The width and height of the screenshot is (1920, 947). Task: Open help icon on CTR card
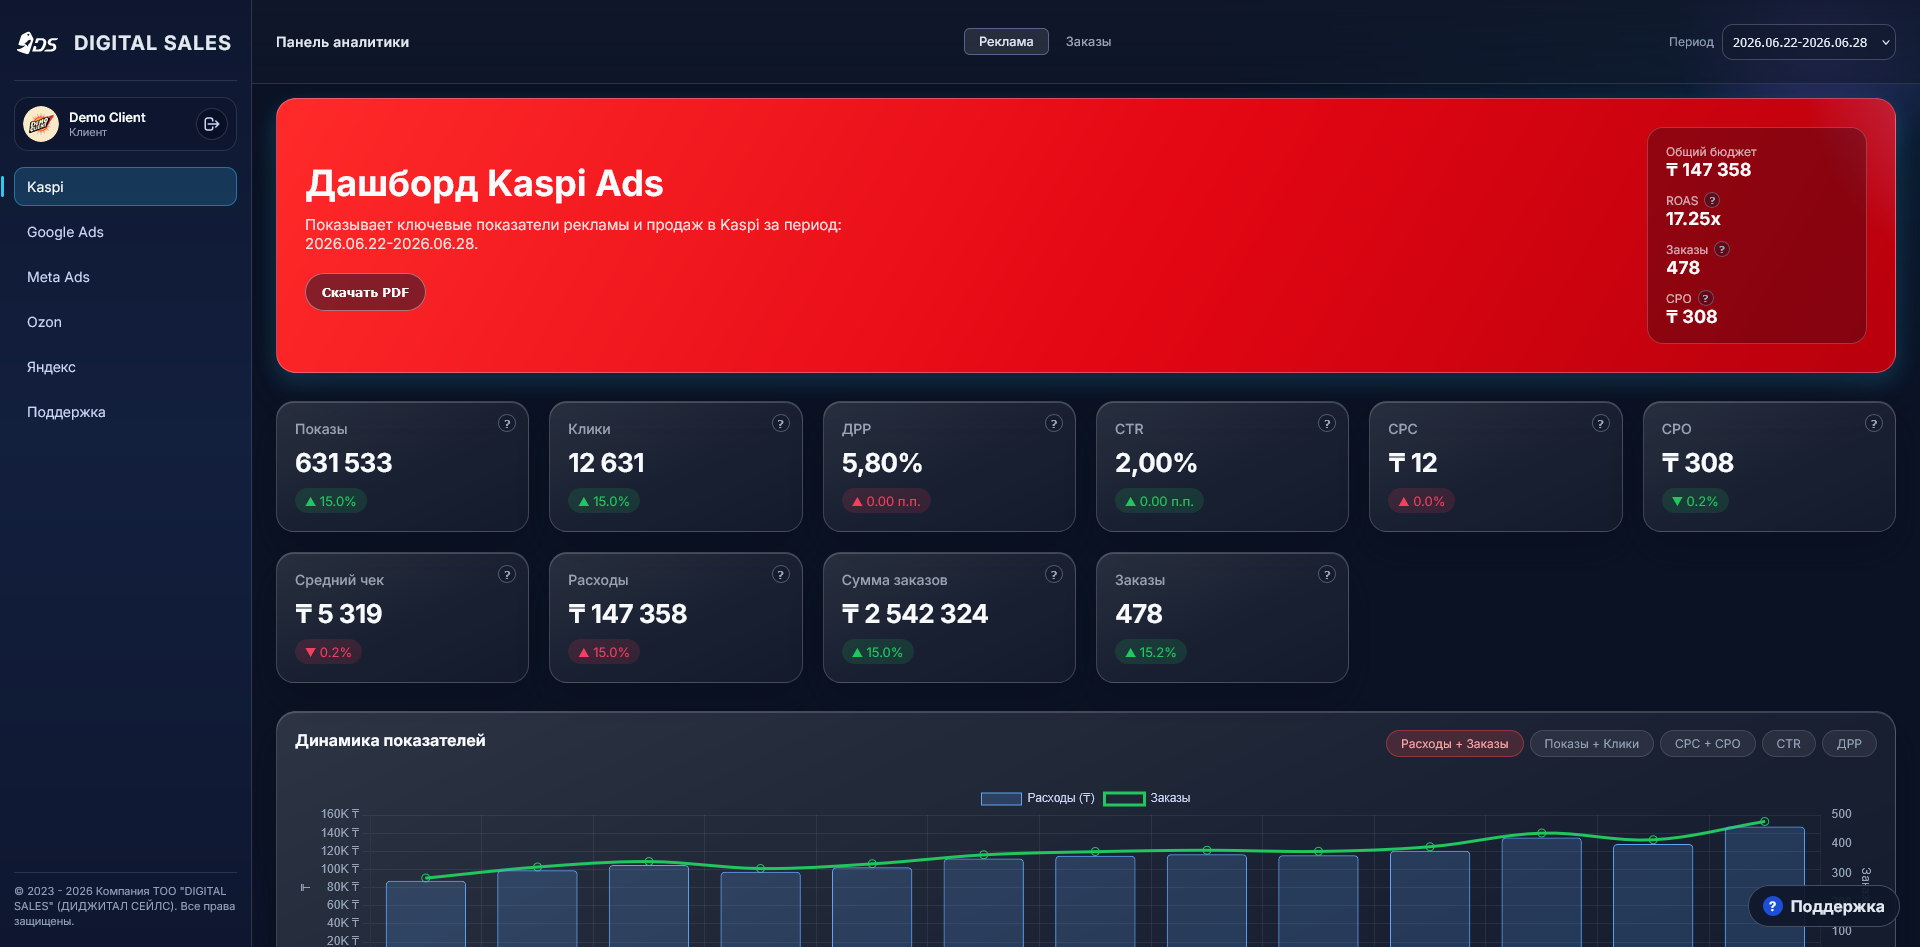(1327, 423)
